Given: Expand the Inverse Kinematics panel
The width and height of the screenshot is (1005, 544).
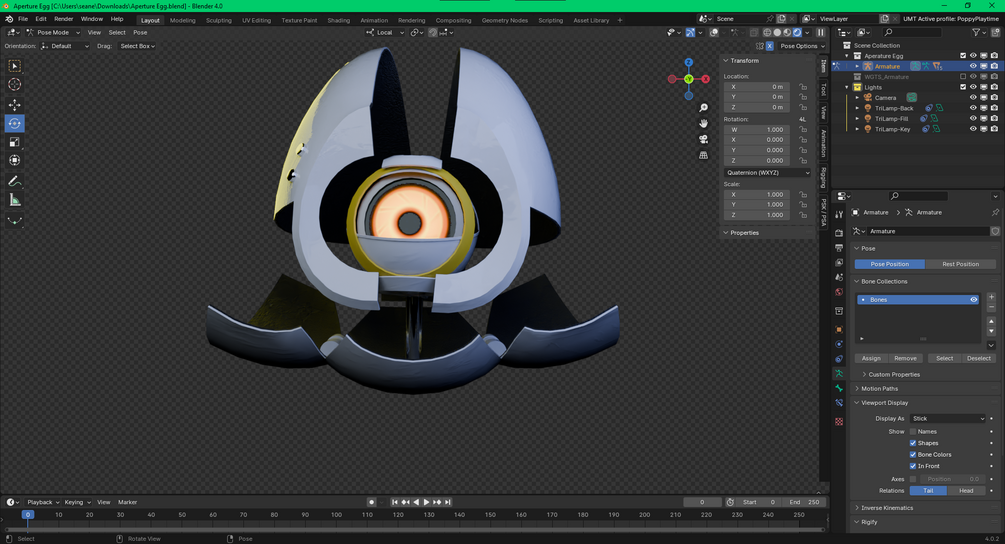Looking at the screenshot, I should click(x=887, y=507).
